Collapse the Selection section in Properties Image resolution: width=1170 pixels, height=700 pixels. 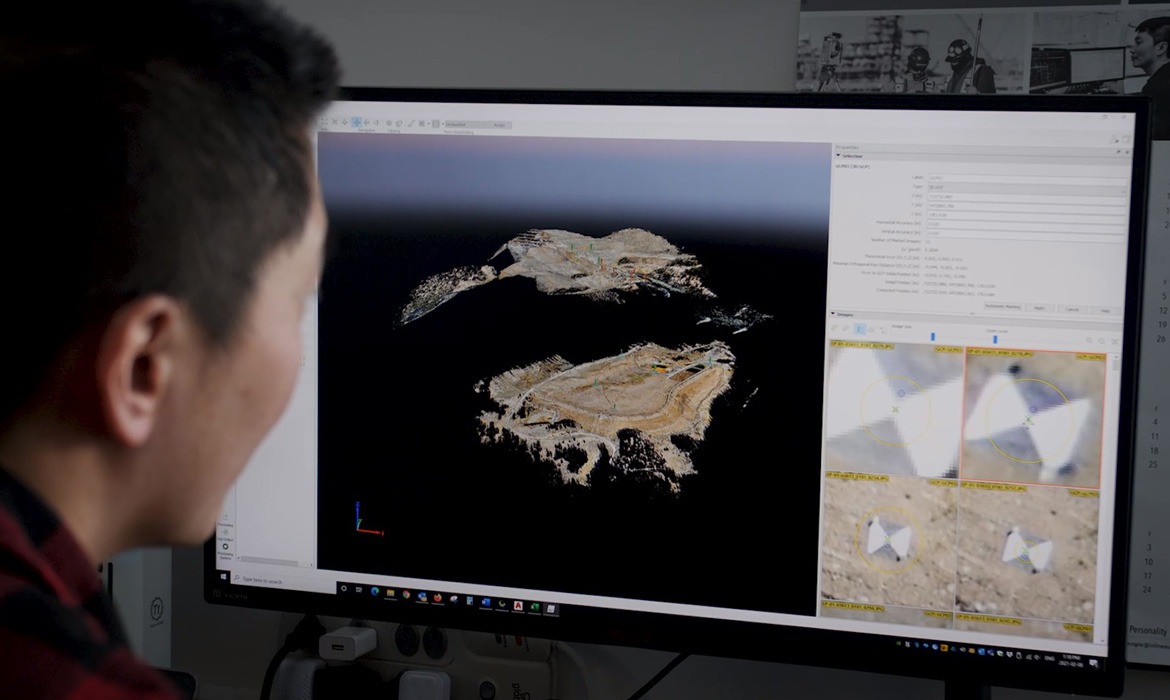pyautogui.click(x=838, y=156)
